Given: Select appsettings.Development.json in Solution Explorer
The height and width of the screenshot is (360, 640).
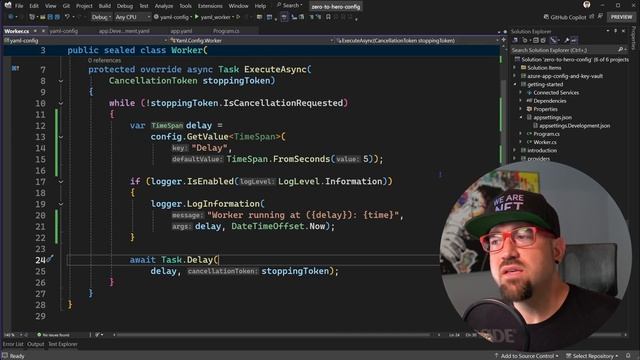Looking at the screenshot, I should [x=575, y=126].
